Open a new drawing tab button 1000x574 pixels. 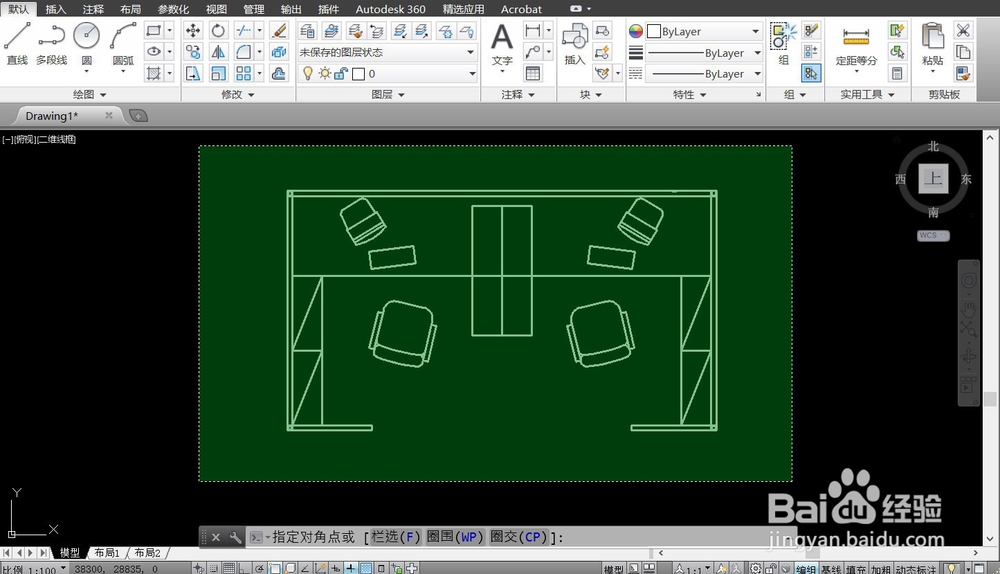pyautogui.click(x=138, y=115)
